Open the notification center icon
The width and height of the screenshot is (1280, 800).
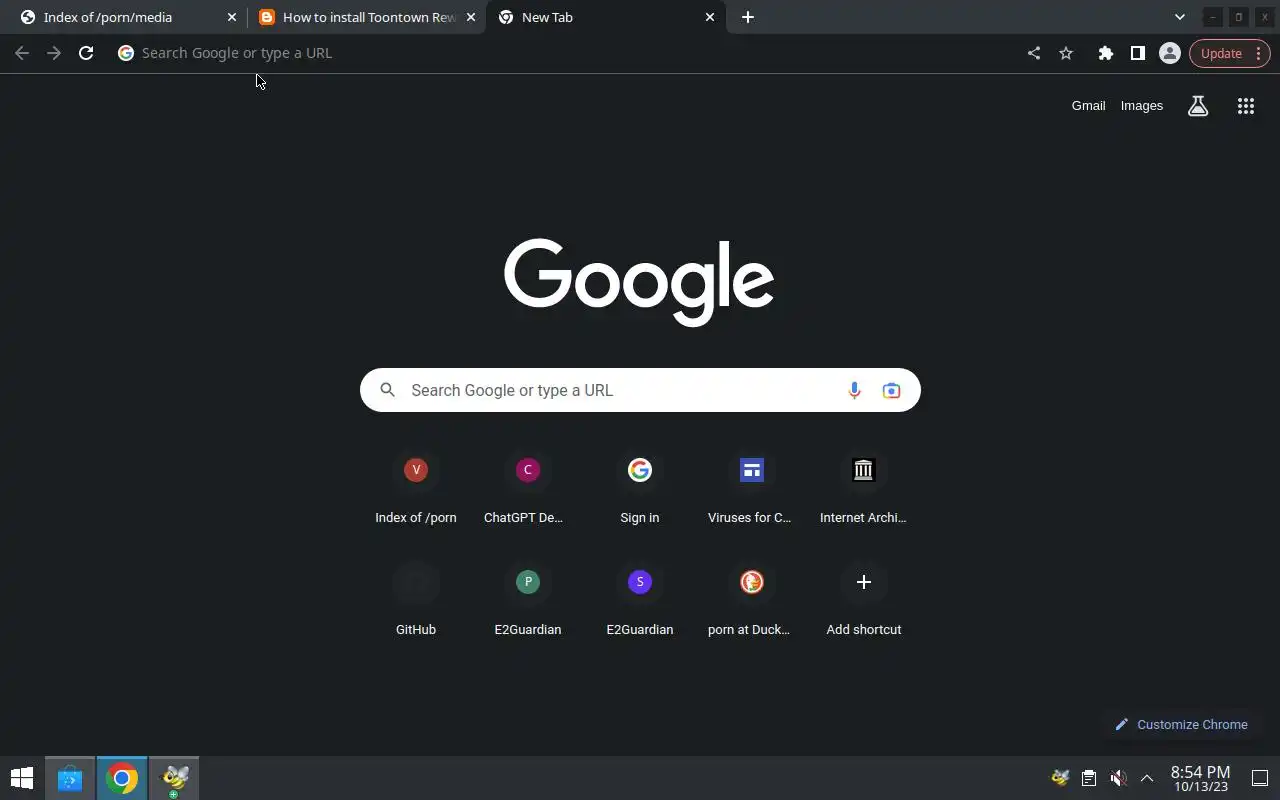[x=1260, y=778]
